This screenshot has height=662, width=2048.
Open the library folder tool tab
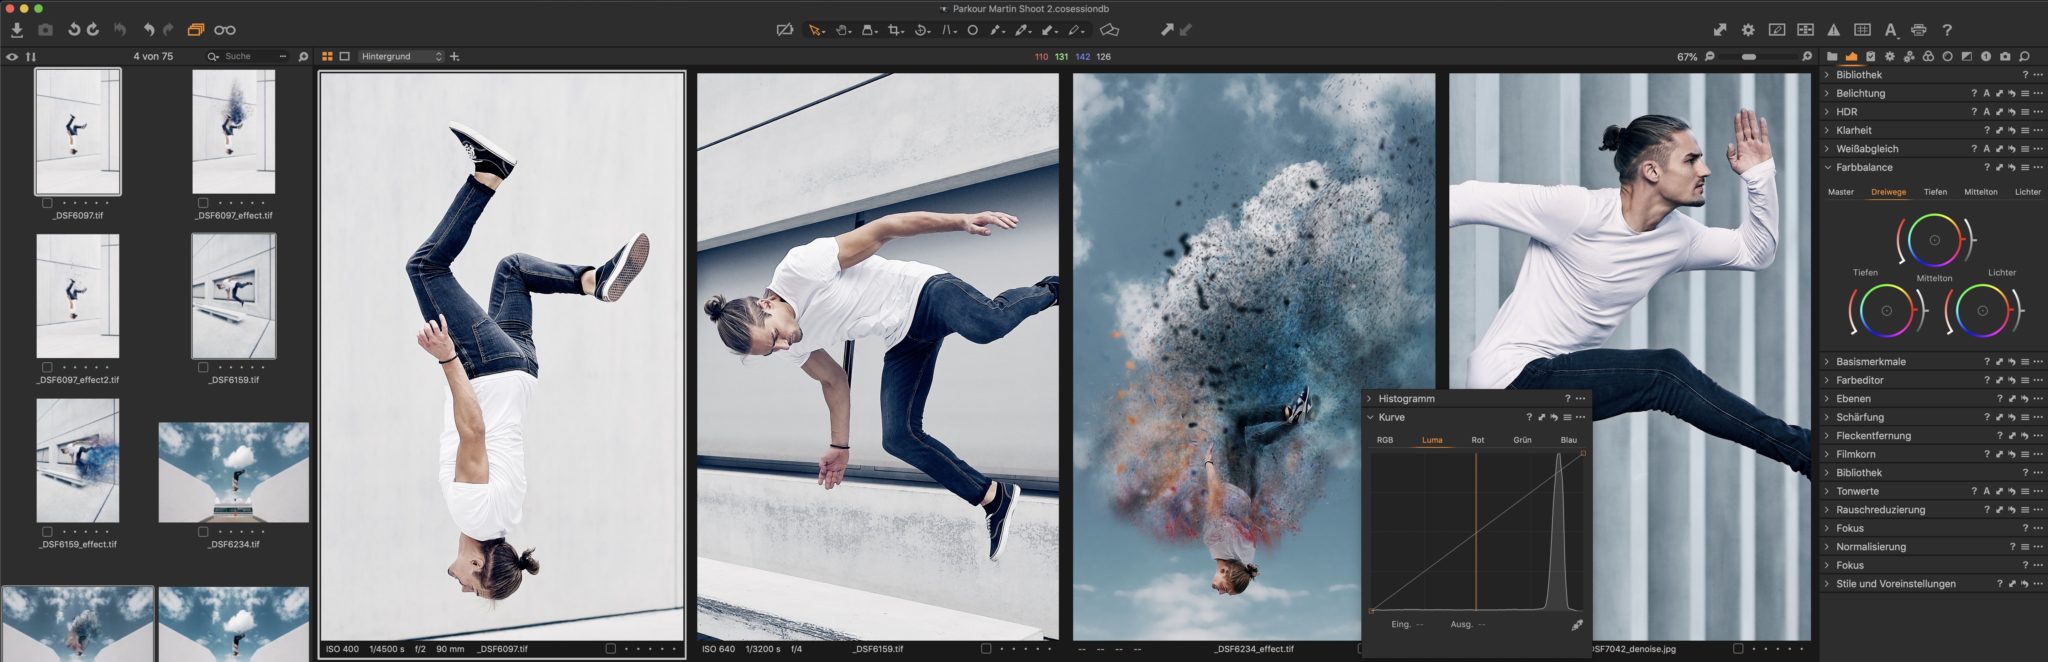click(x=1832, y=57)
